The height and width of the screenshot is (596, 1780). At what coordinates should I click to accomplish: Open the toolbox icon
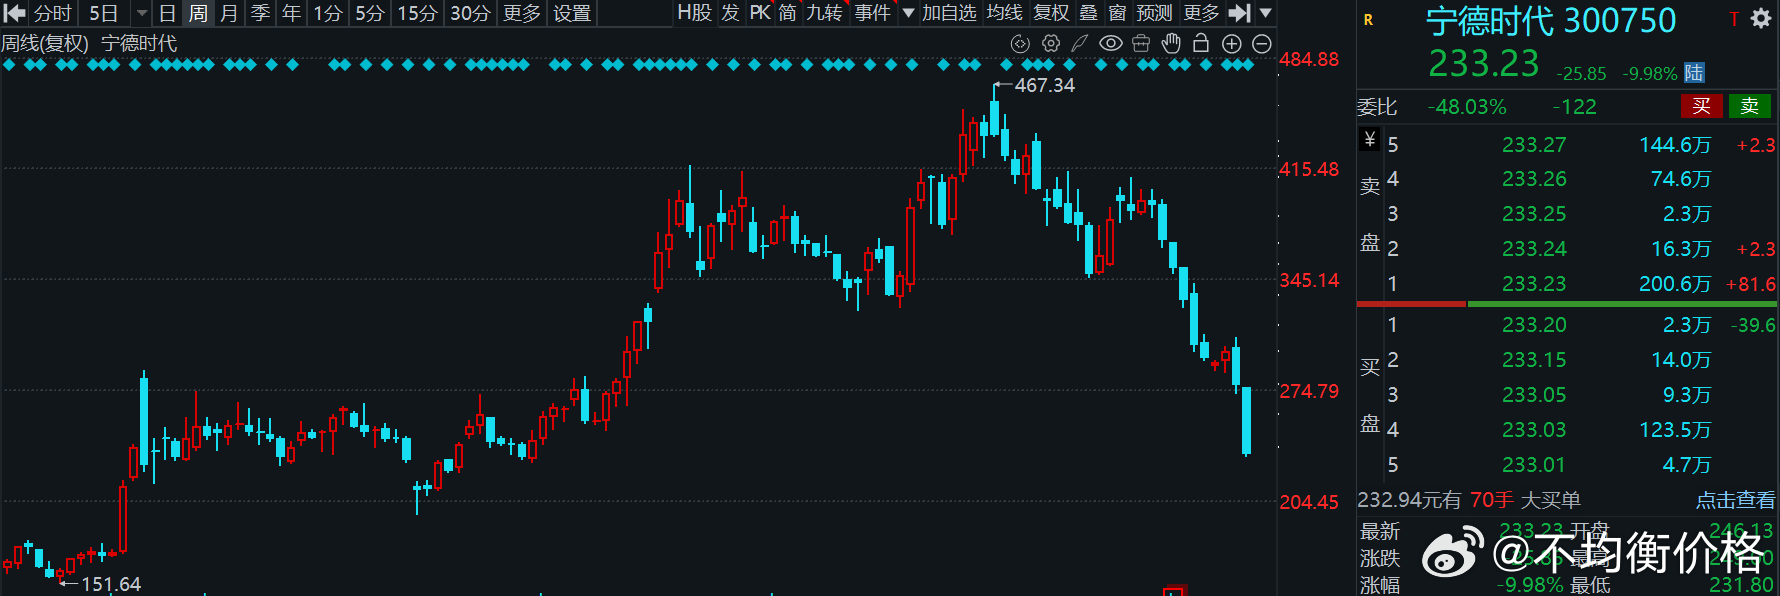[1141, 43]
